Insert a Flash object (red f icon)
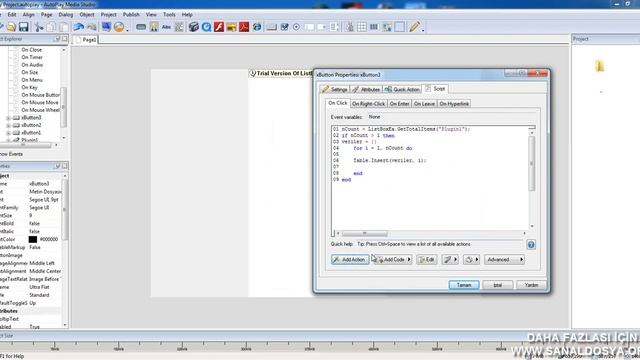640x360 pixels. pyautogui.click(x=219, y=27)
